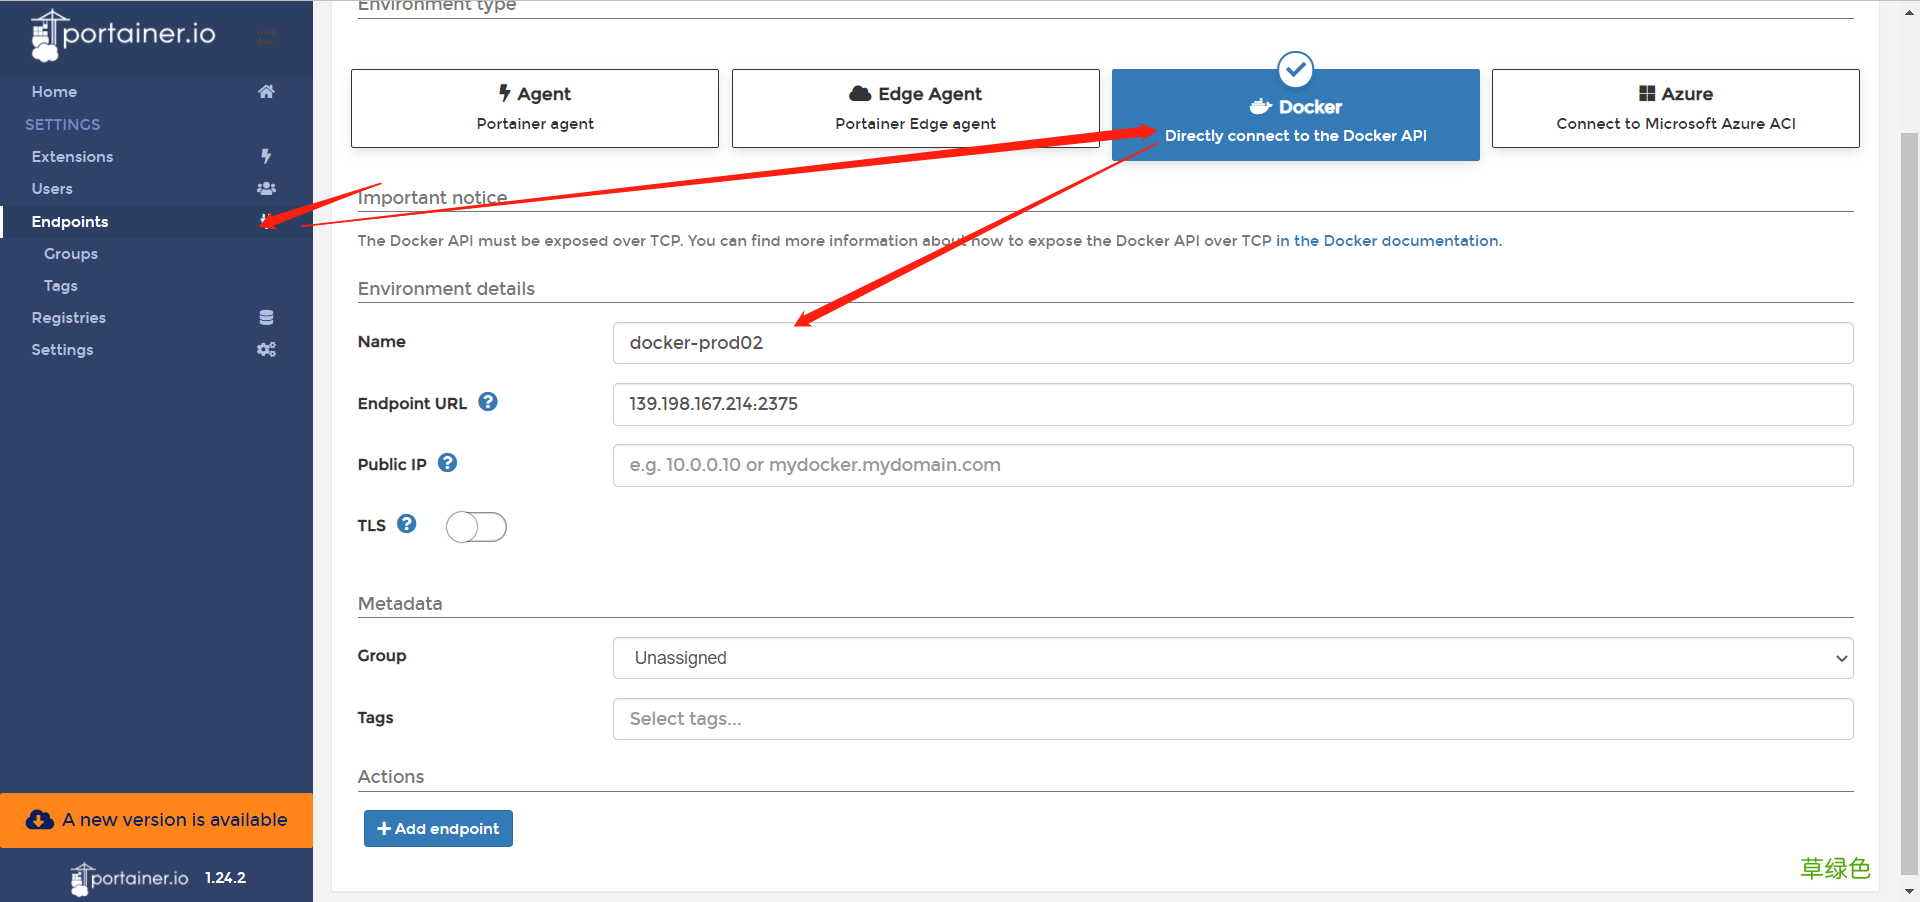Open Tags item in sidebar menu
The width and height of the screenshot is (1920, 902).
(61, 286)
